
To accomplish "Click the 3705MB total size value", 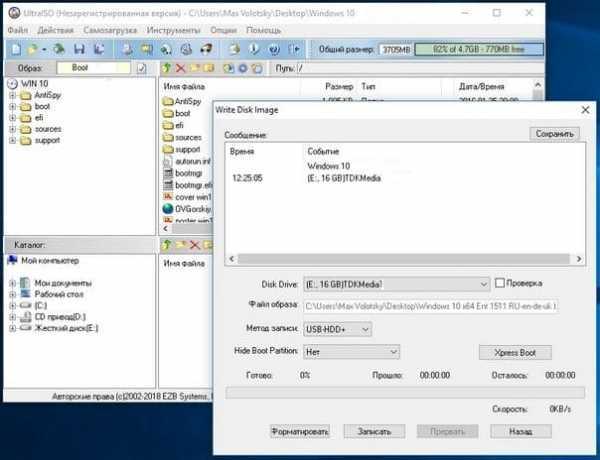I will (x=396, y=49).
